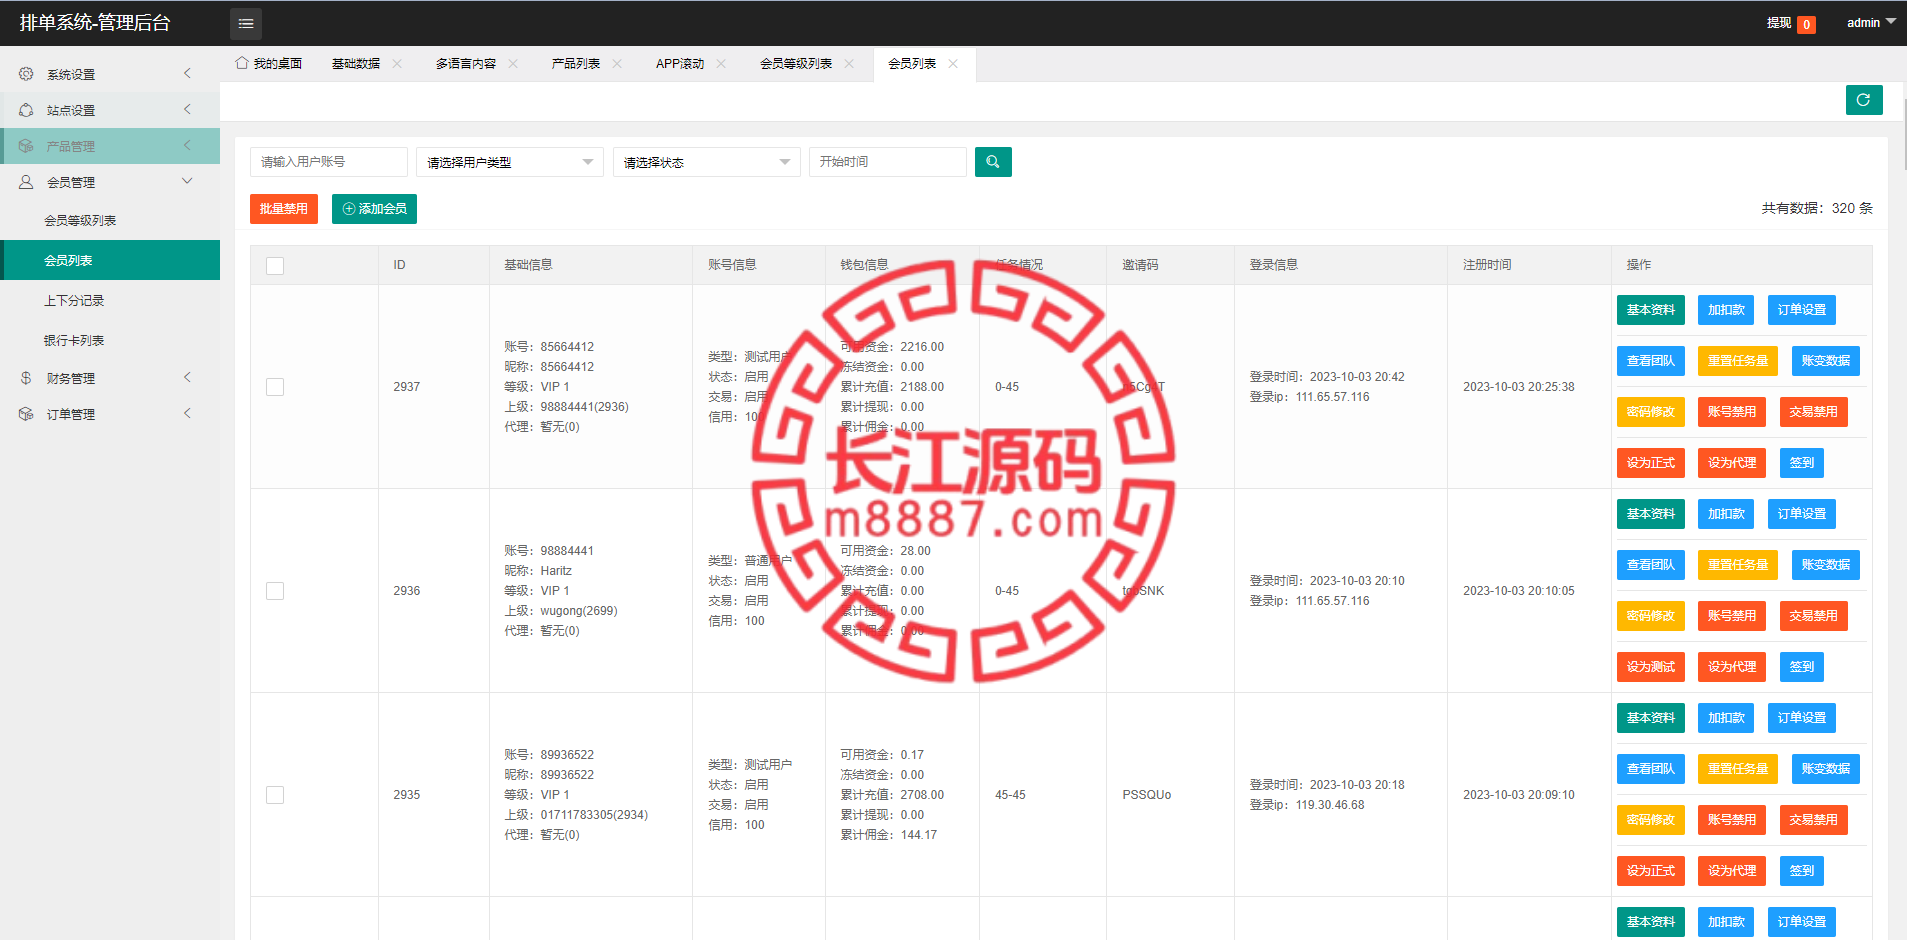Tick the checkbox for member 2937
The width and height of the screenshot is (1907, 940).
point(275,387)
